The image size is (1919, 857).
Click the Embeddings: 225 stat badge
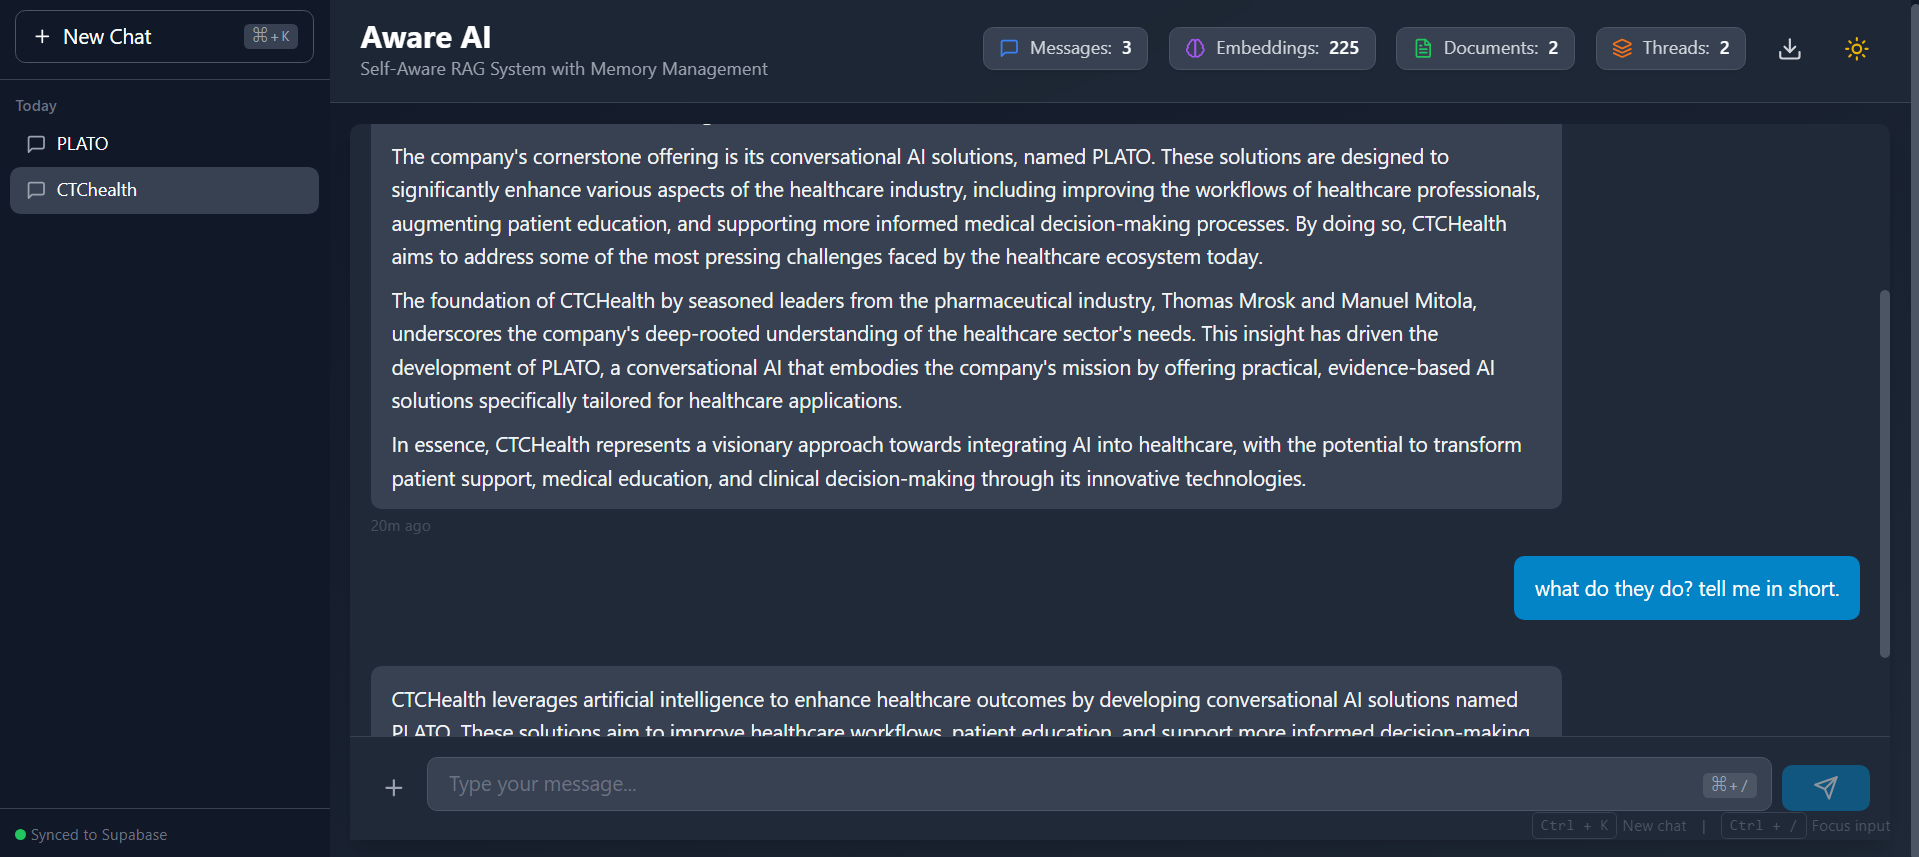point(1272,48)
